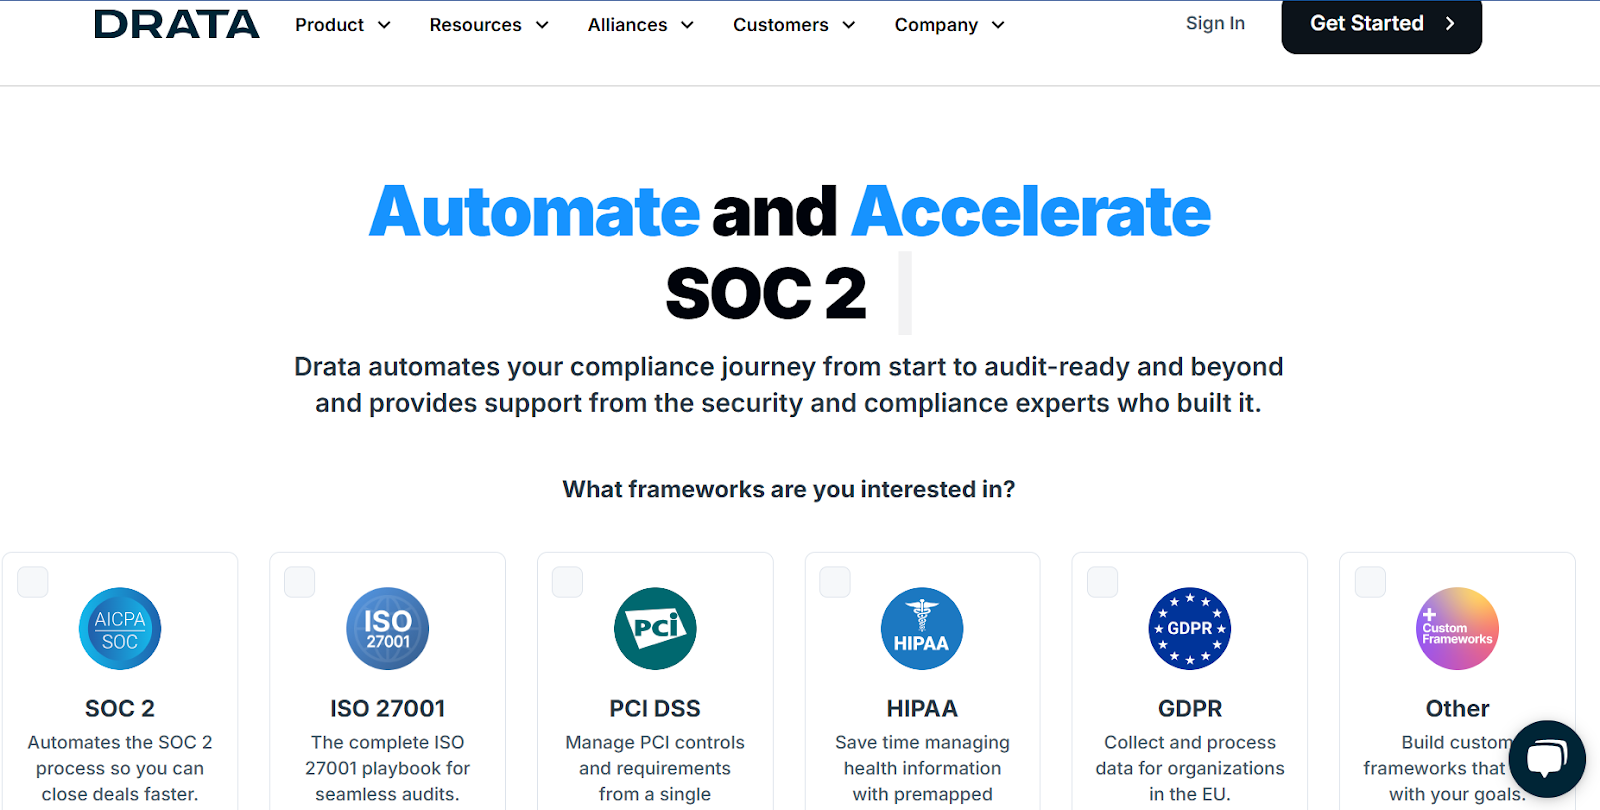The height and width of the screenshot is (810, 1600).
Task: Select the ISO 27001 card title
Action: (x=388, y=708)
